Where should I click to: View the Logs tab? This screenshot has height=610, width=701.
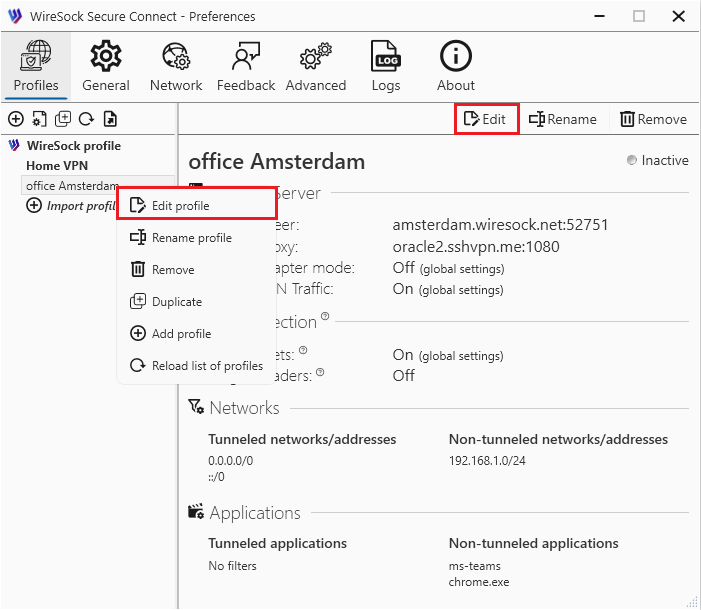(386, 66)
